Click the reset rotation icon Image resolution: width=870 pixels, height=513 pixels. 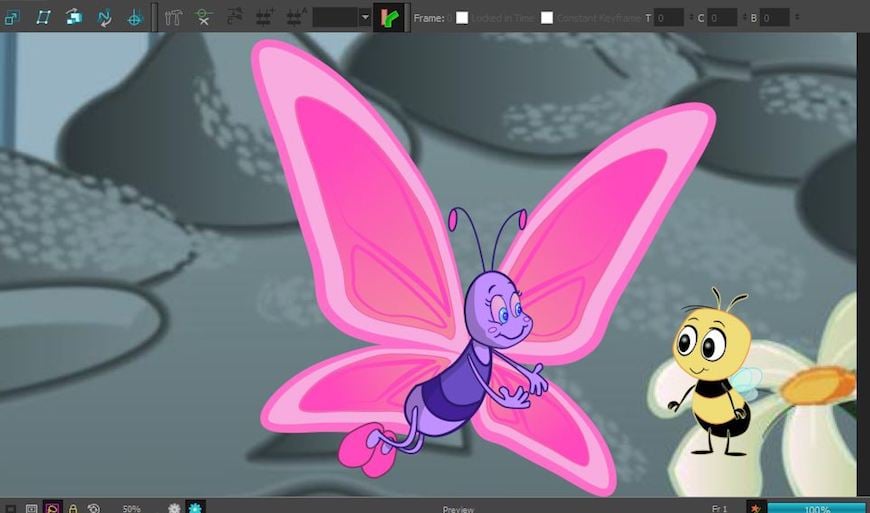pyautogui.click(x=94, y=508)
